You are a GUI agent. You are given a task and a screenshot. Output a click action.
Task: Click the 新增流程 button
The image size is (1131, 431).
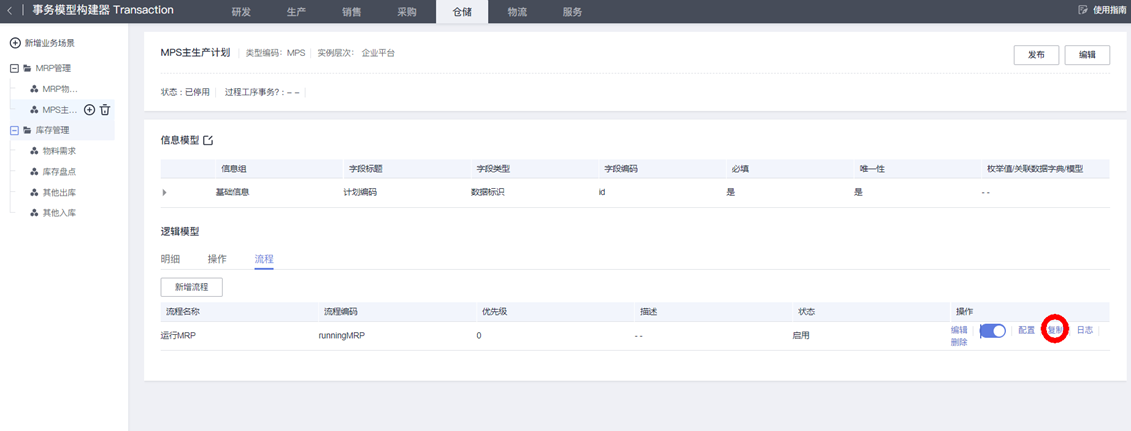coord(191,287)
